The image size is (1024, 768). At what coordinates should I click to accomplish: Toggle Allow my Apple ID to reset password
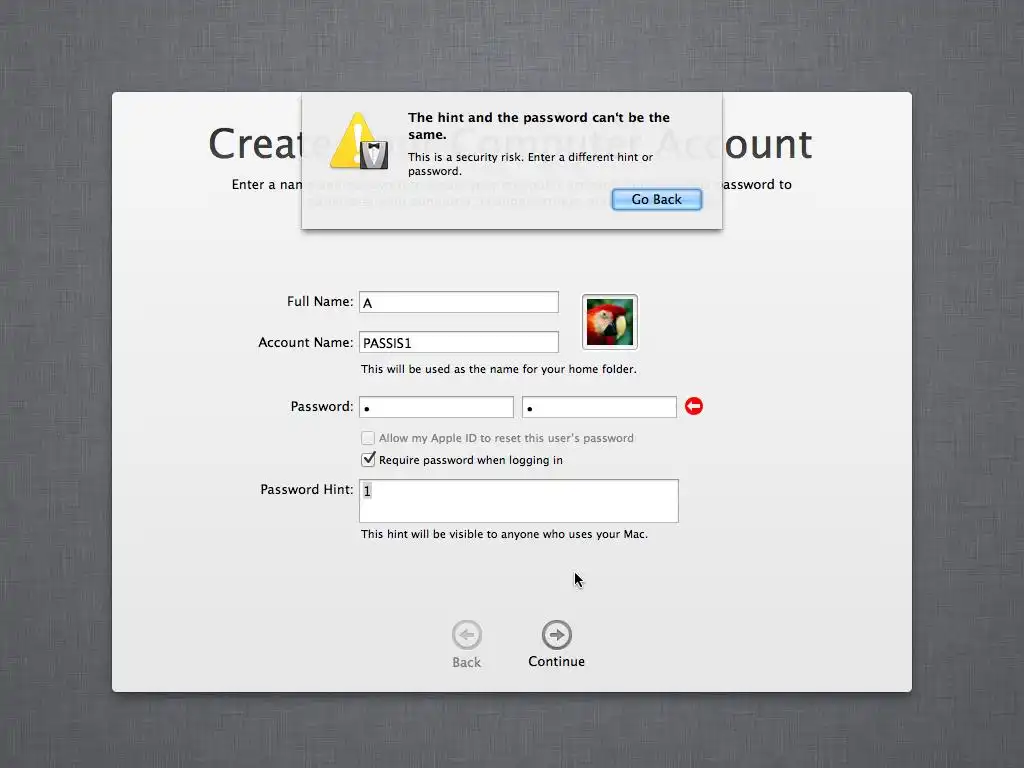click(x=368, y=438)
